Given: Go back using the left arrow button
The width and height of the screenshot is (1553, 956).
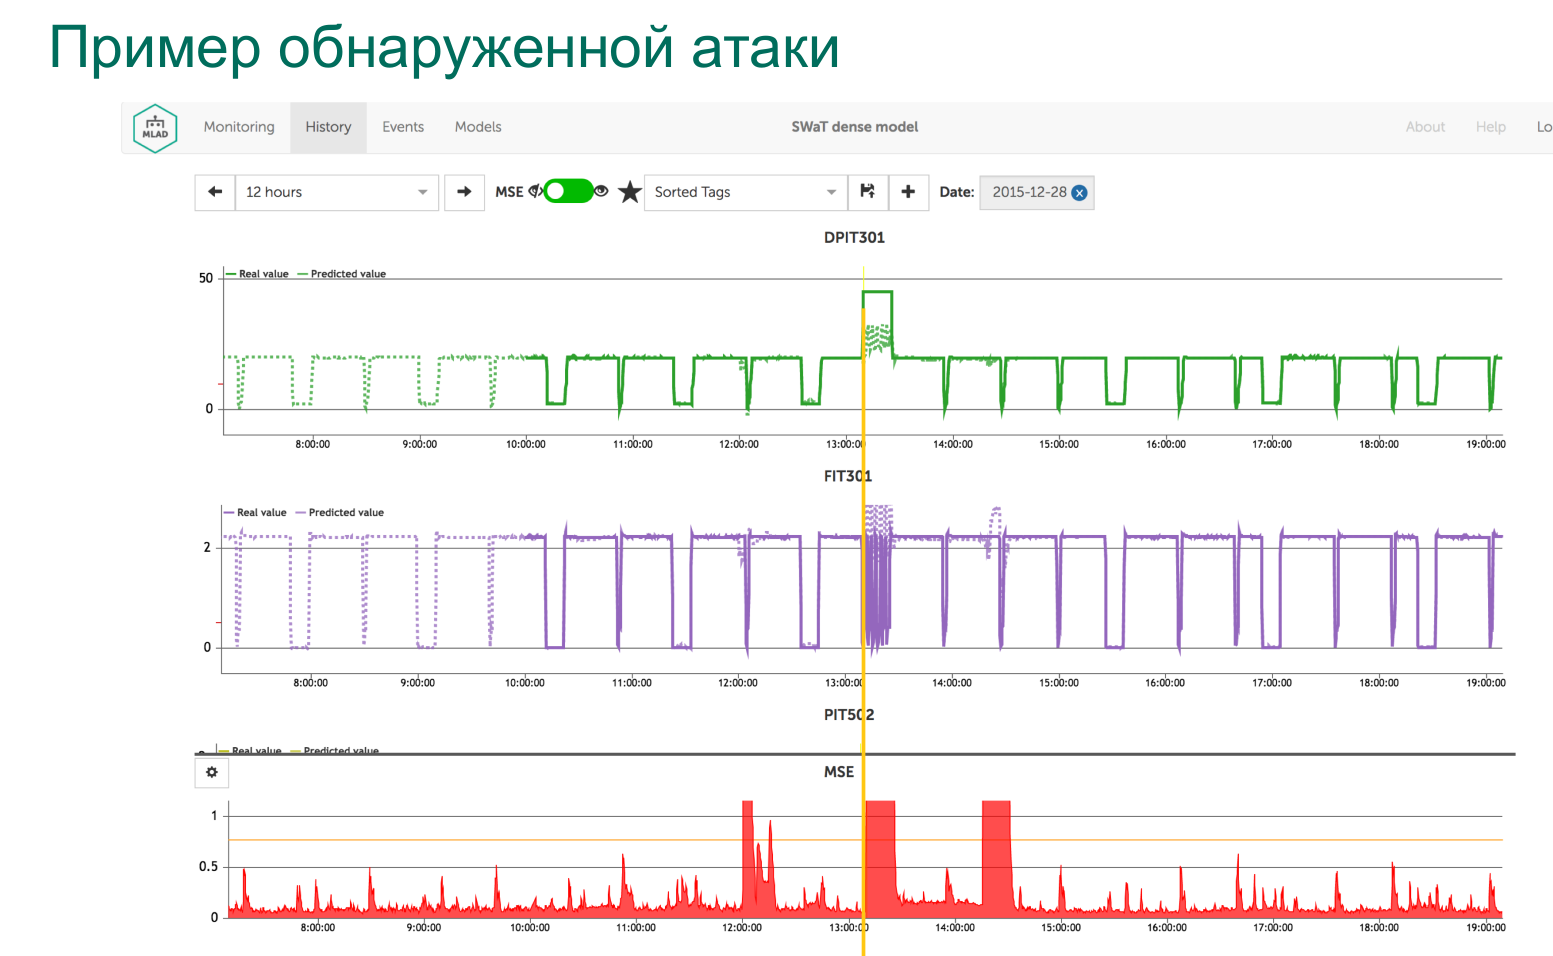Looking at the screenshot, I should point(215,192).
